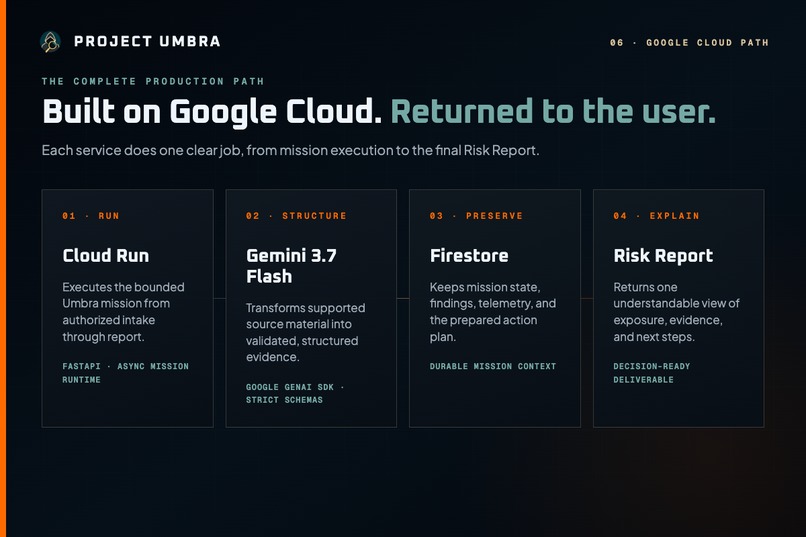This screenshot has width=806, height=537.
Task: Click the '01 · RUN' card label
Action: tap(91, 216)
